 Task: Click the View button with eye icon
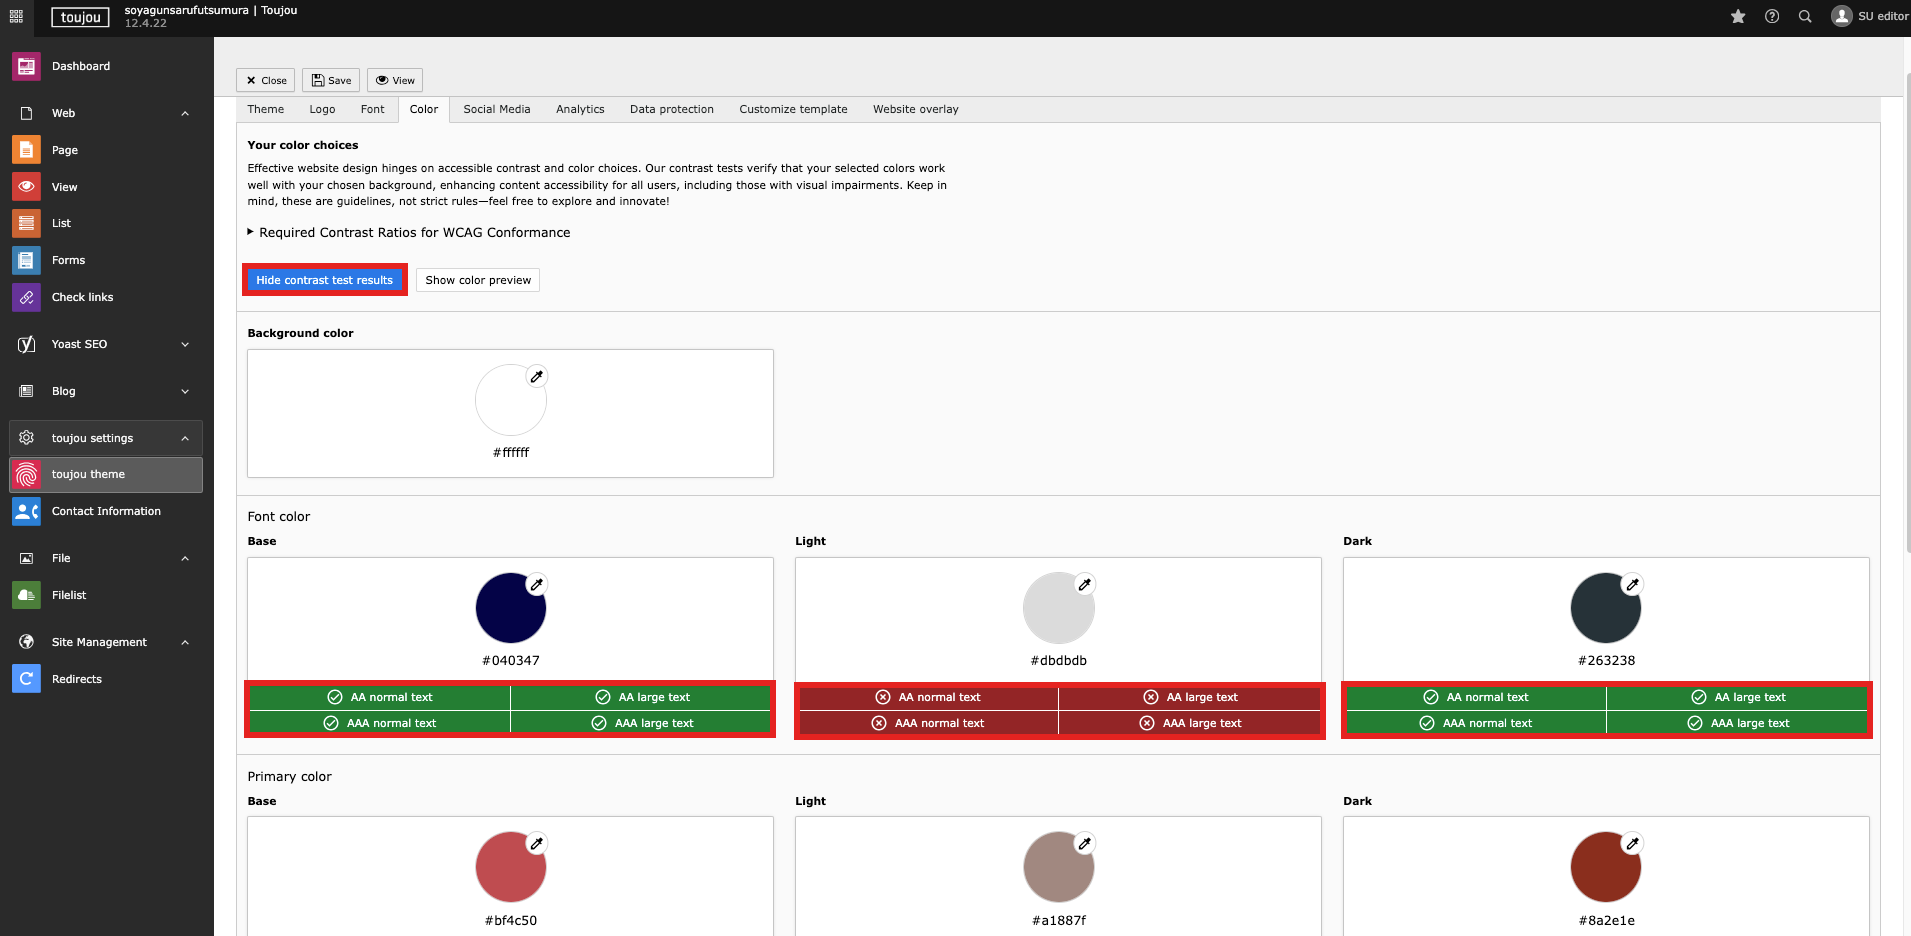click(x=395, y=80)
